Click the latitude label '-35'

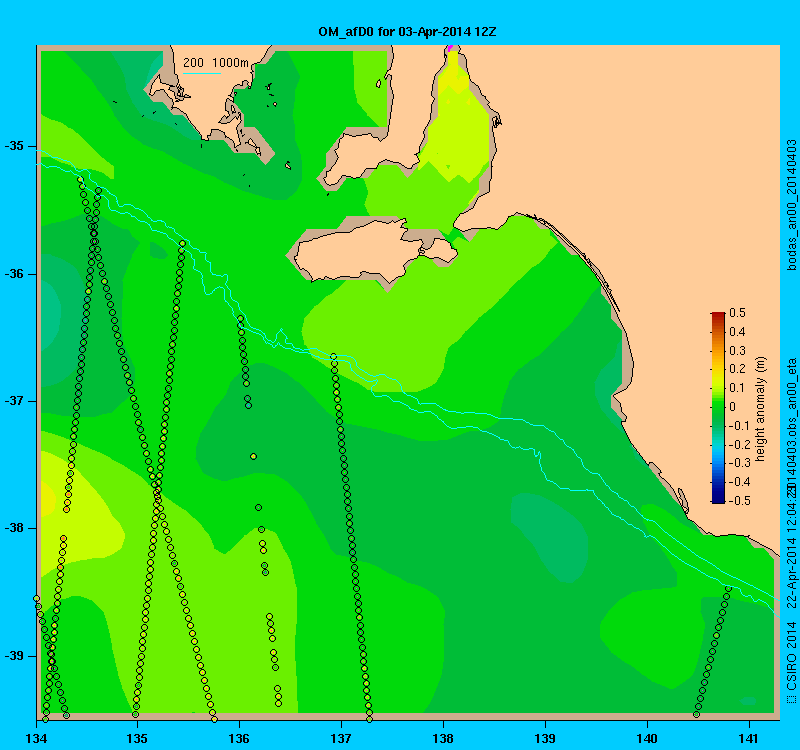tap(14, 146)
